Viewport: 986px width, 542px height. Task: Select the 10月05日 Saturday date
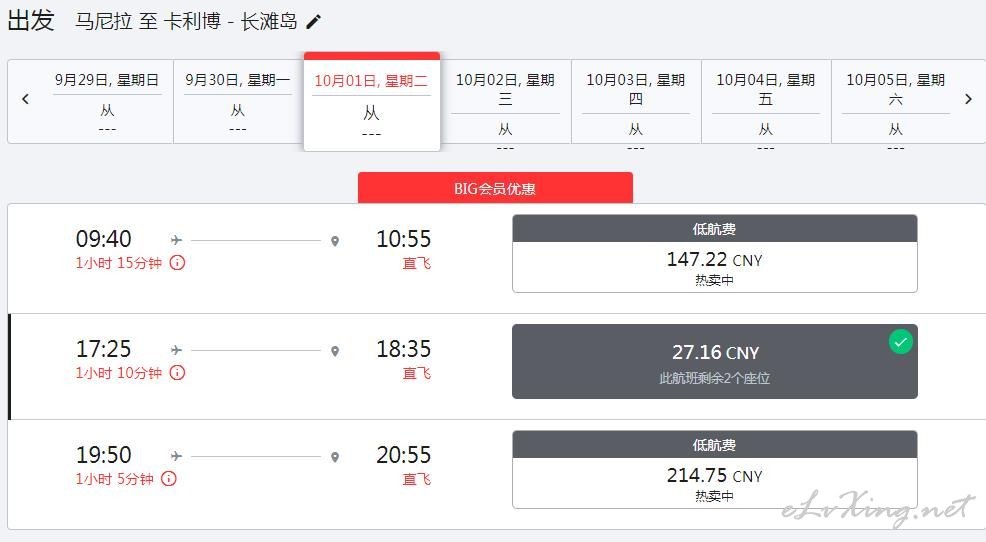[x=895, y=101]
